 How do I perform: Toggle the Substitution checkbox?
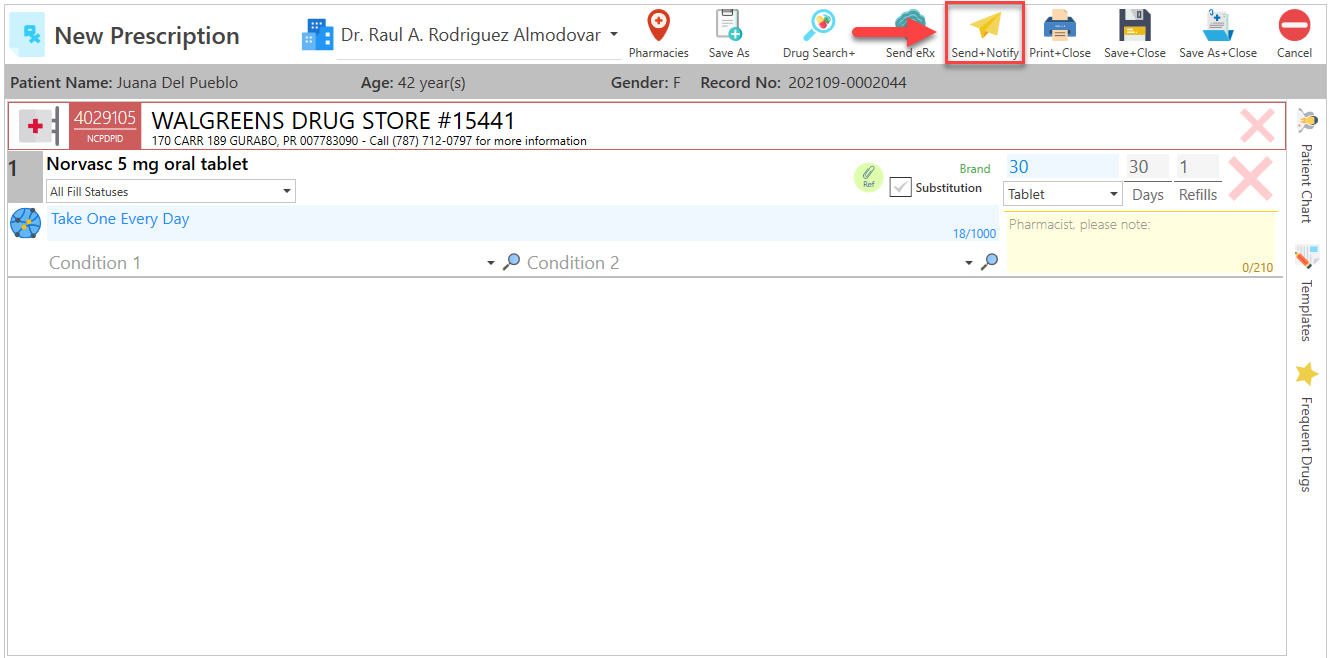click(900, 187)
